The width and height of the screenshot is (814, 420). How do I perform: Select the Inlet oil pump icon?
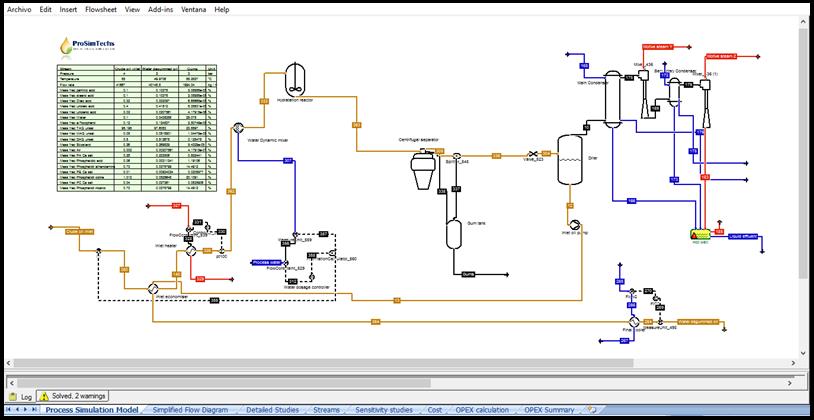575,222
